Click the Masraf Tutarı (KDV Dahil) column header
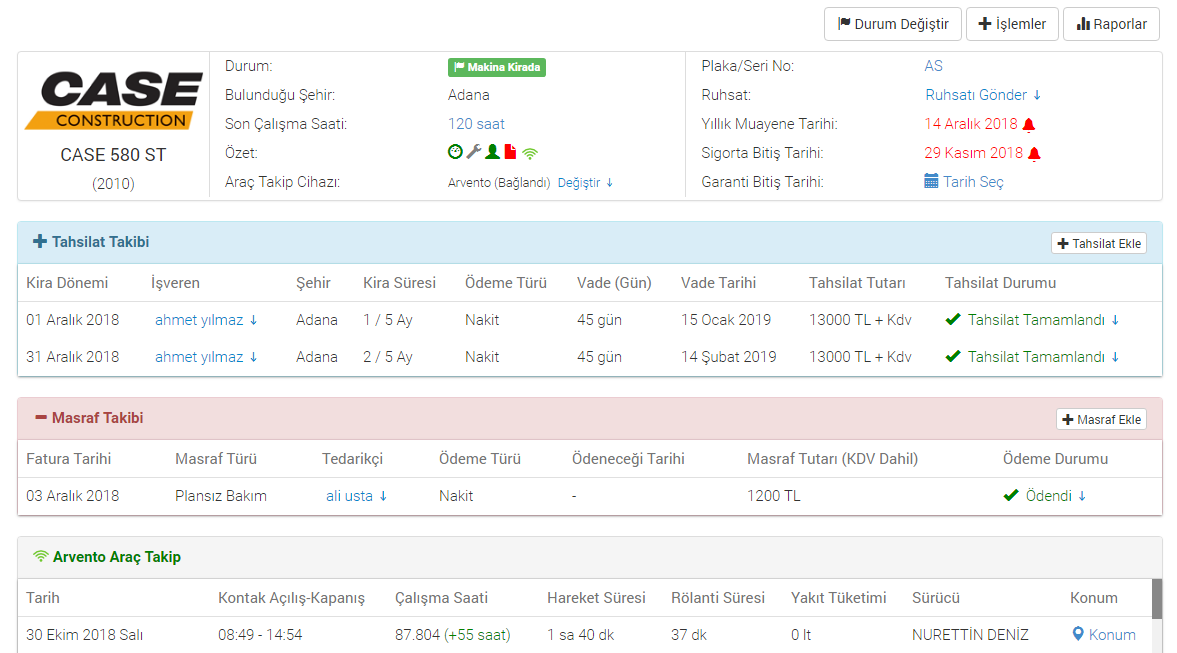The image size is (1177, 653). pos(832,459)
